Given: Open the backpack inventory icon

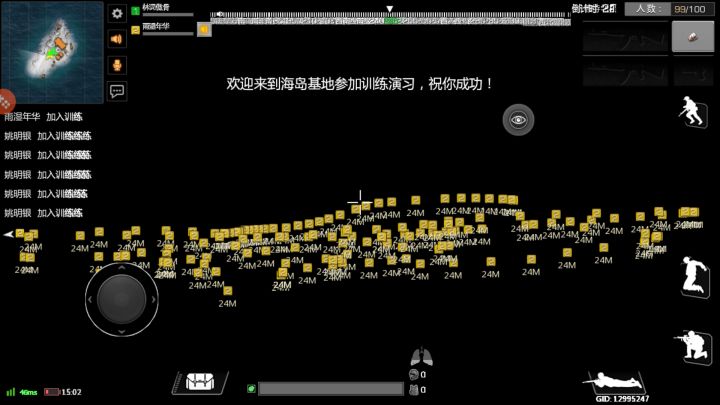Looking at the screenshot, I should click(x=200, y=382).
